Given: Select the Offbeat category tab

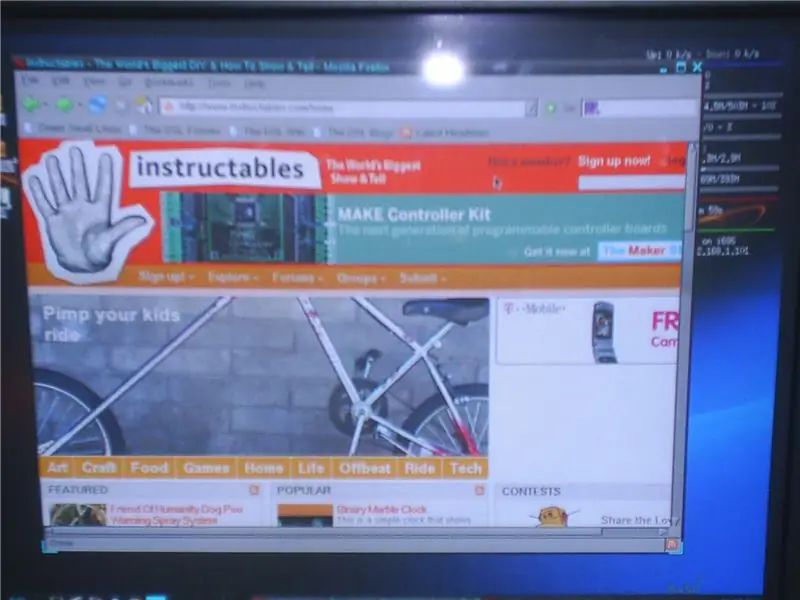Looking at the screenshot, I should point(365,468).
